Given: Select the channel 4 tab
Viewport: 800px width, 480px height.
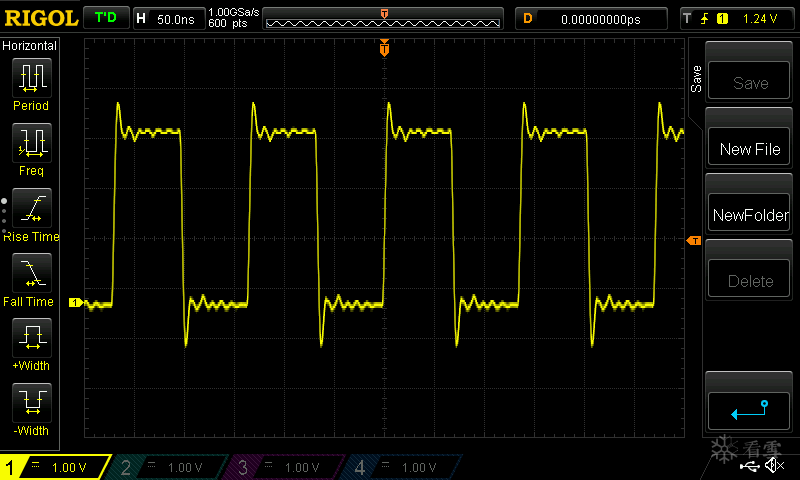Looking at the screenshot, I should (x=402, y=467).
